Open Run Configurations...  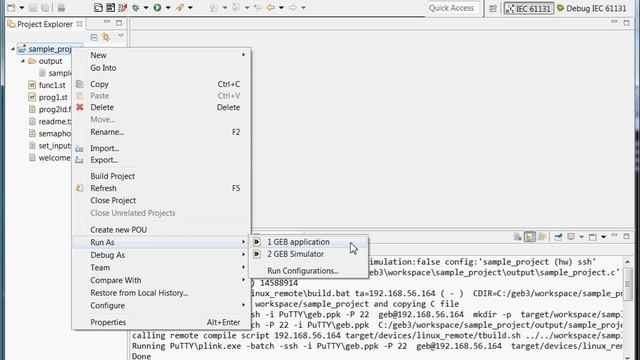pyautogui.click(x=309, y=271)
